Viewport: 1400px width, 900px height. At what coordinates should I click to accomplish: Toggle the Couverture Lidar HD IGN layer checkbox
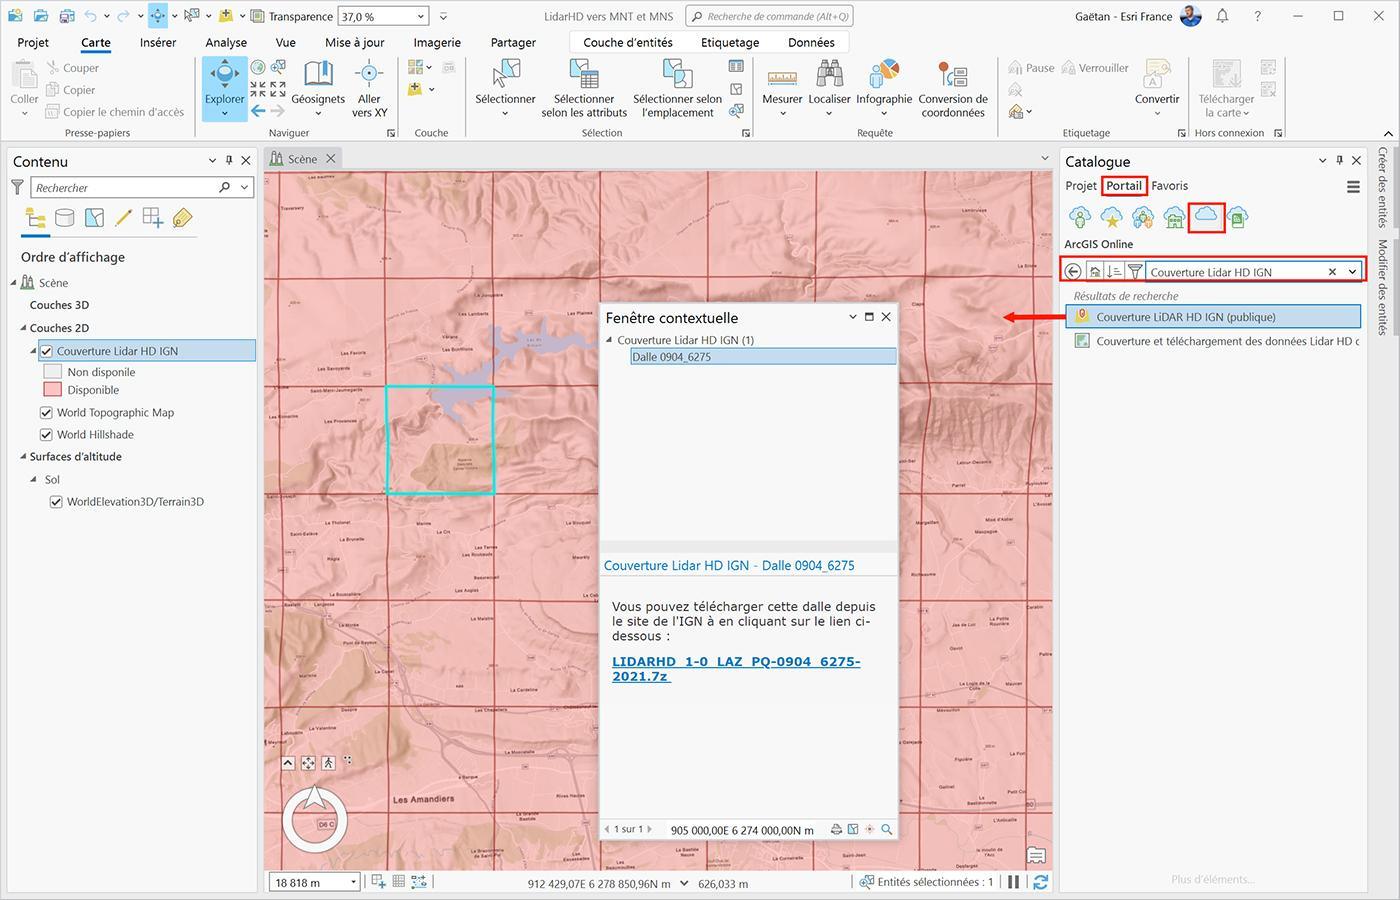tap(46, 351)
